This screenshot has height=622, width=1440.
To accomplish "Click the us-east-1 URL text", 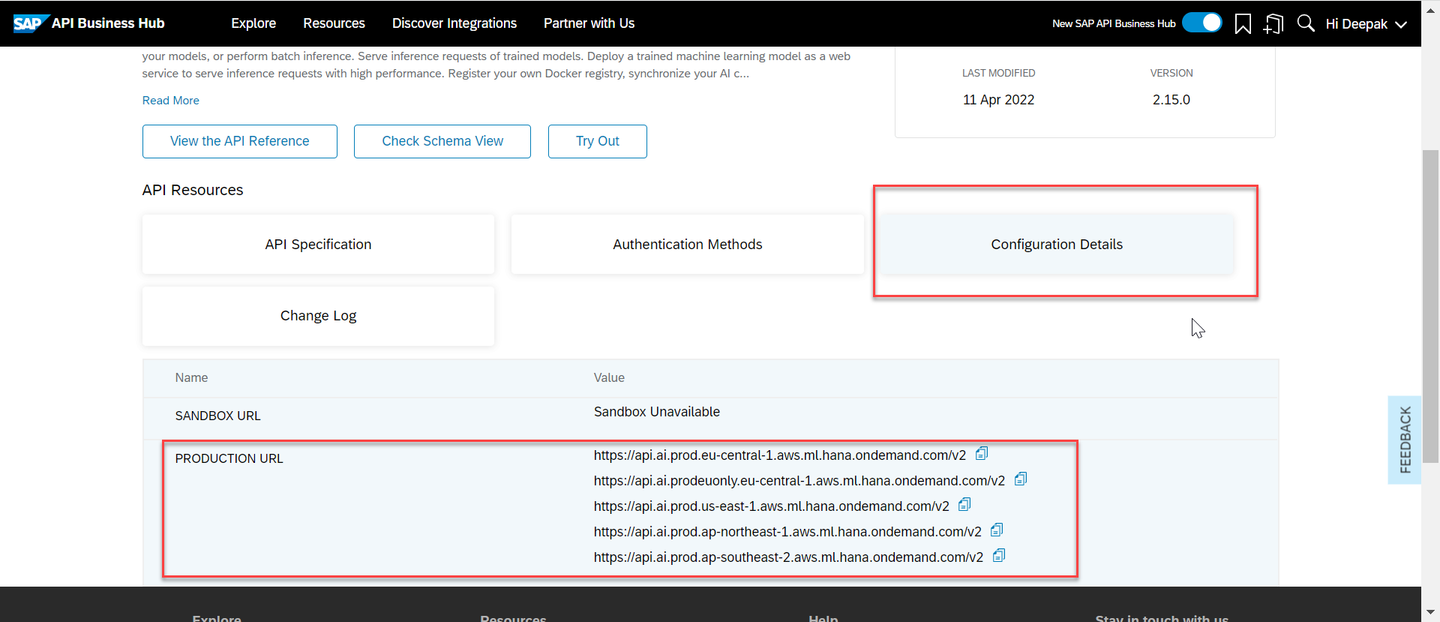I will (x=772, y=506).
